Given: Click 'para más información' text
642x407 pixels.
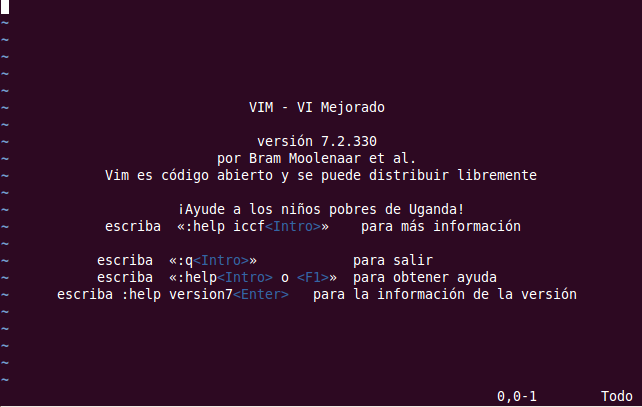Looking at the screenshot, I should (x=441, y=226).
